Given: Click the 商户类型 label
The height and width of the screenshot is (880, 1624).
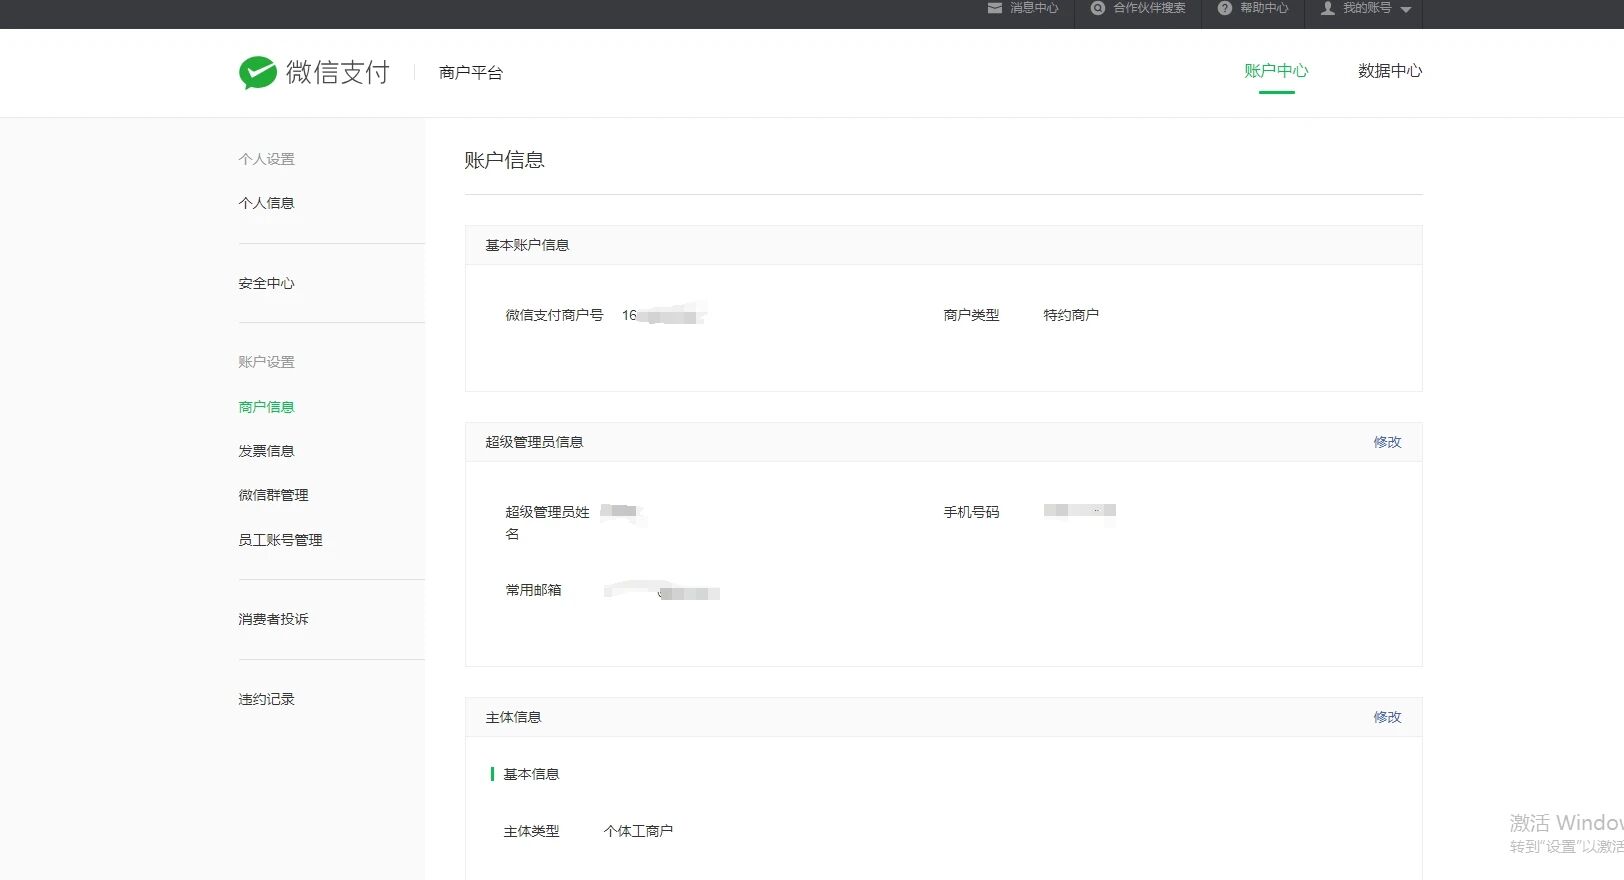Looking at the screenshot, I should [971, 315].
